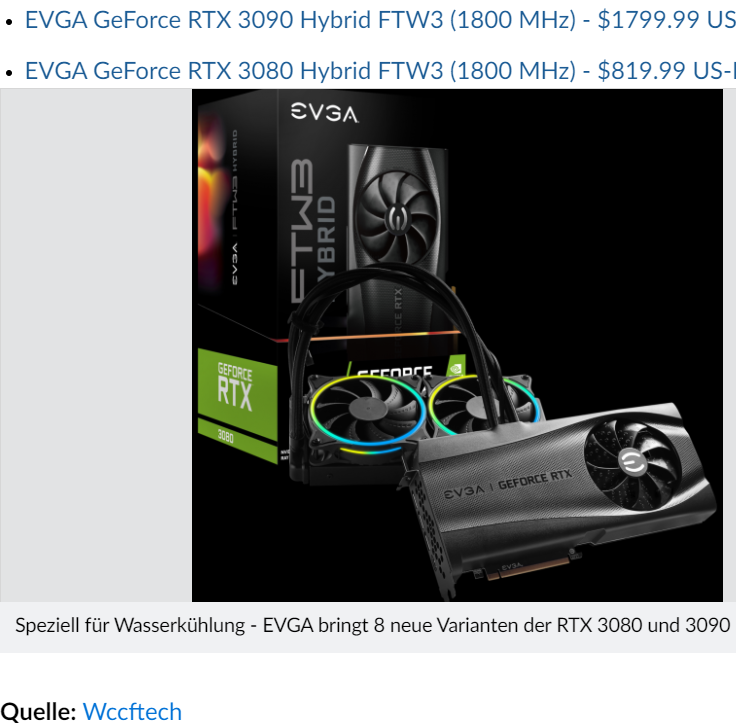The image size is (736, 723).
Task: Click the Quelle label text
Action: point(38,711)
